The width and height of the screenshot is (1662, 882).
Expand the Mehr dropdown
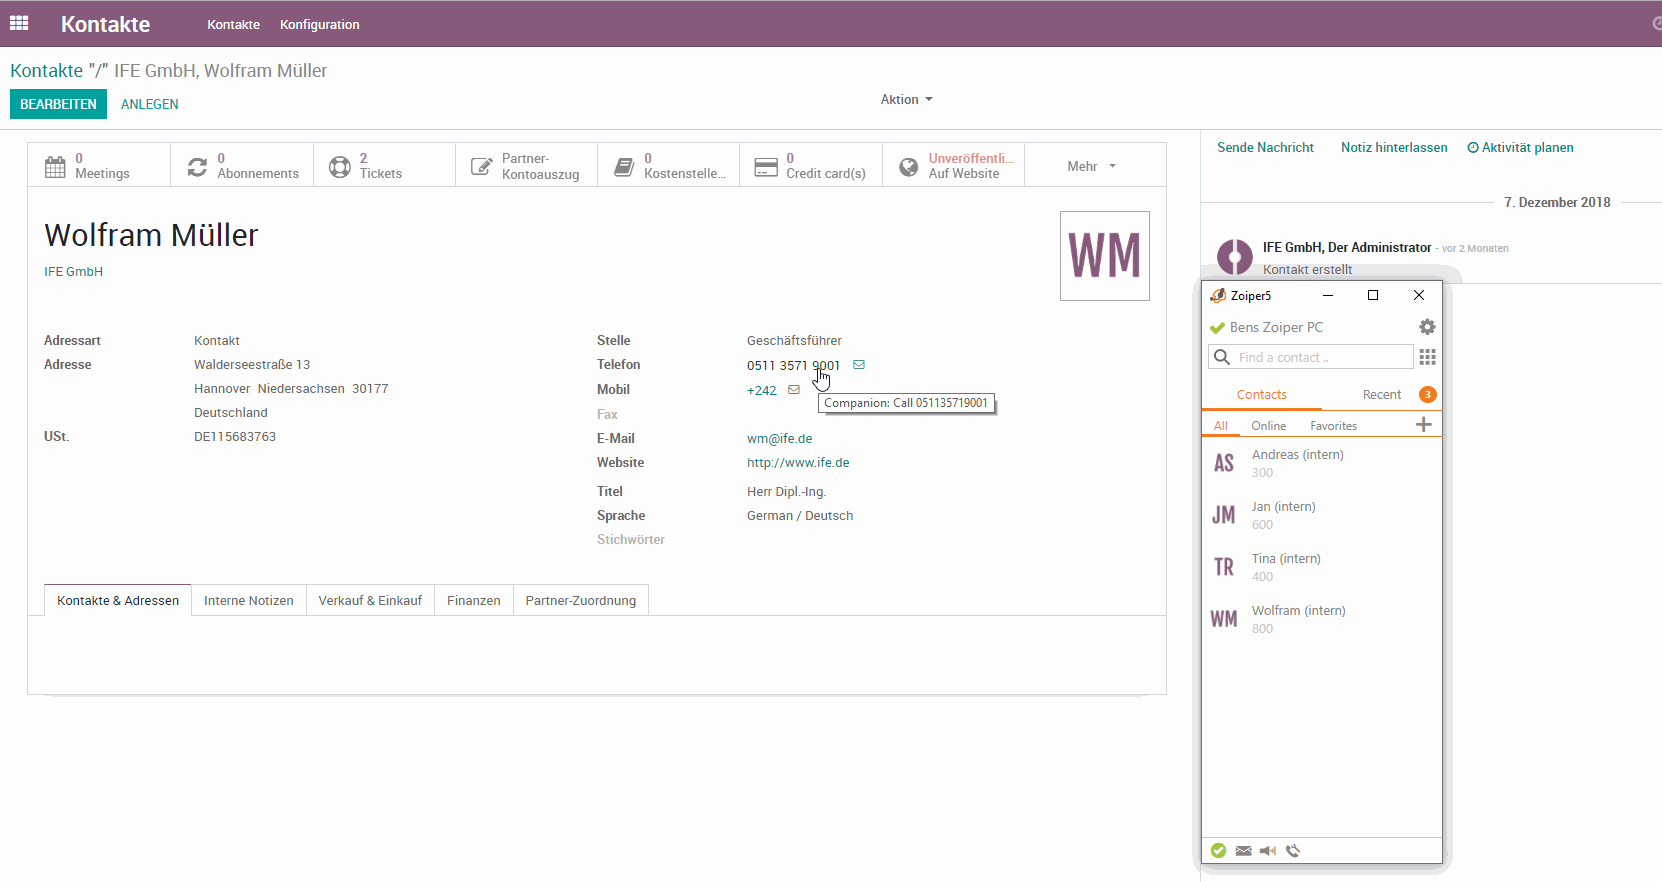click(x=1091, y=166)
